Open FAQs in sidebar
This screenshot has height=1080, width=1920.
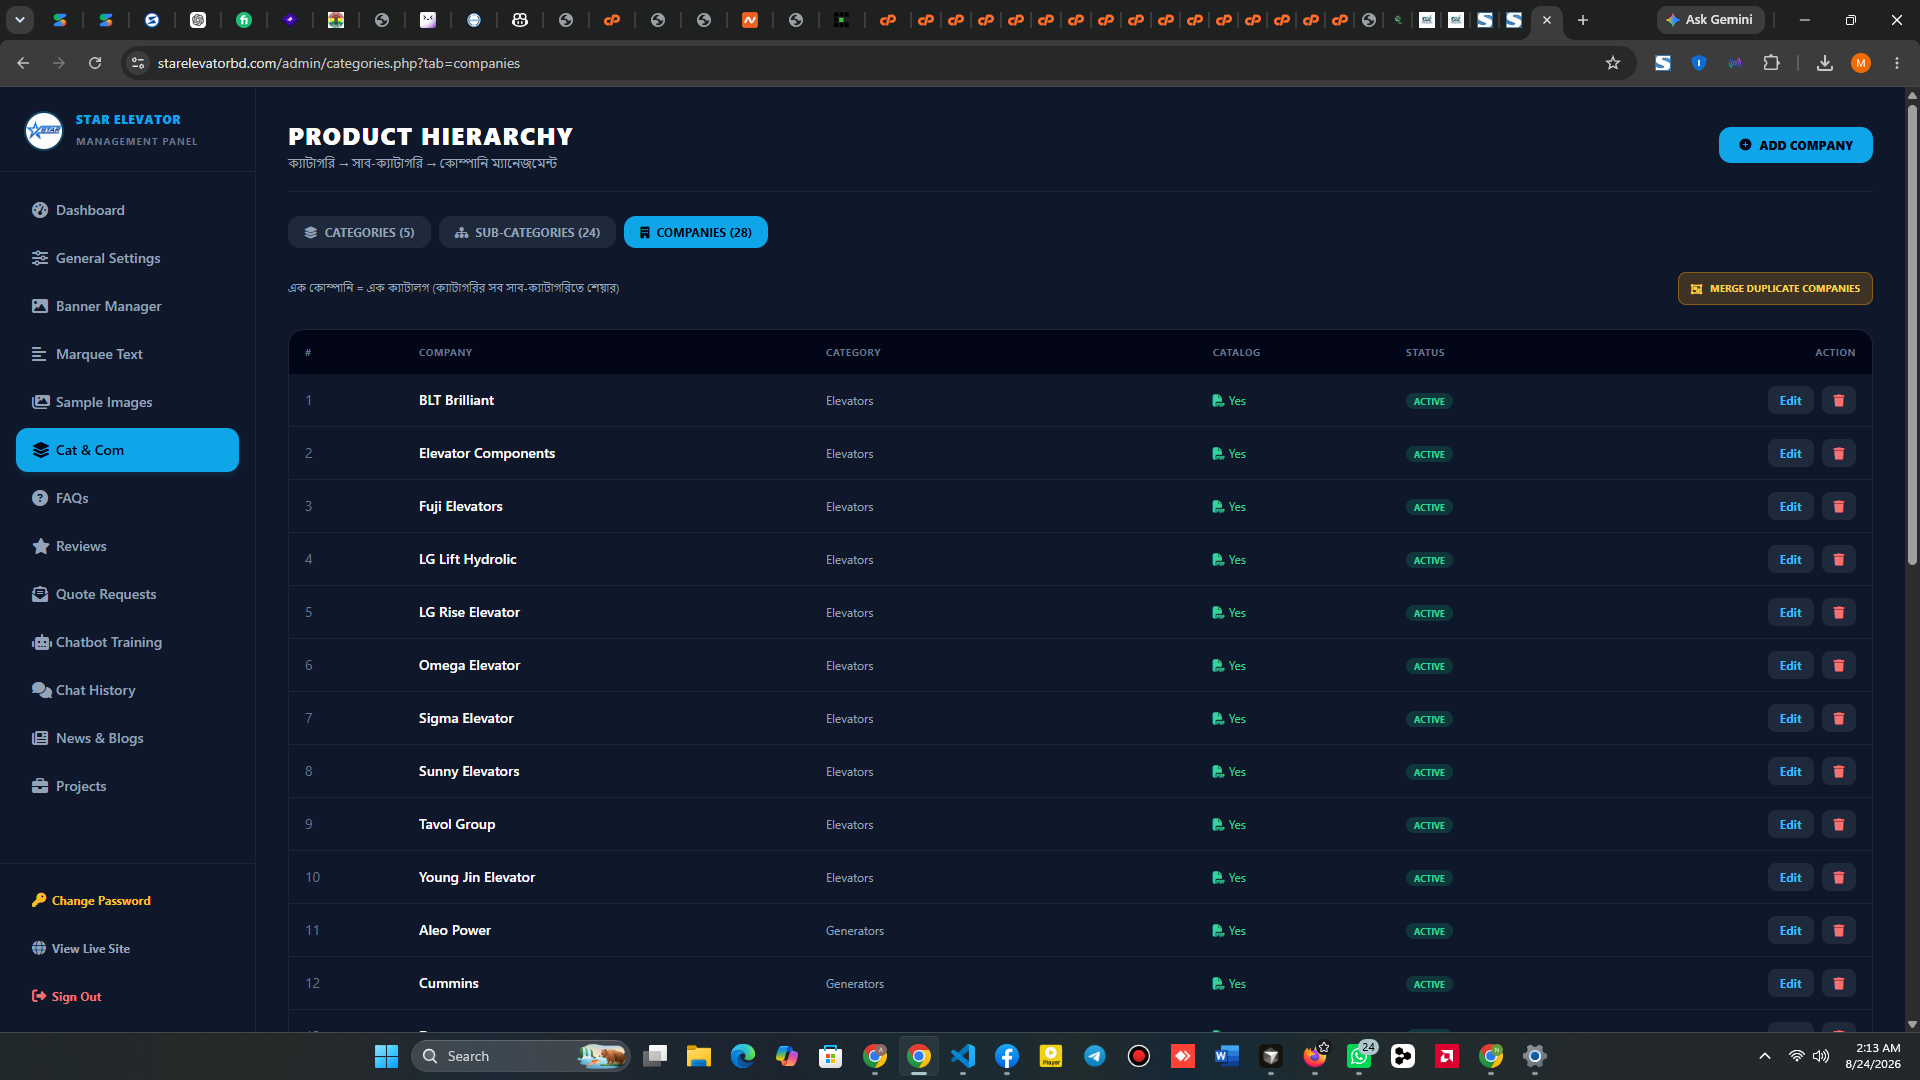[127, 498]
